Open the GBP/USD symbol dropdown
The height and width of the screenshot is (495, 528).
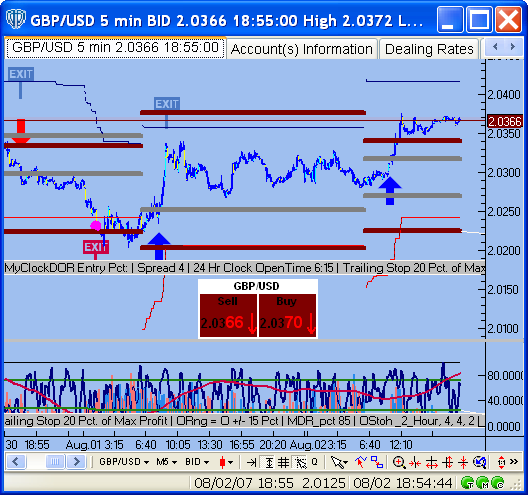tap(124, 462)
